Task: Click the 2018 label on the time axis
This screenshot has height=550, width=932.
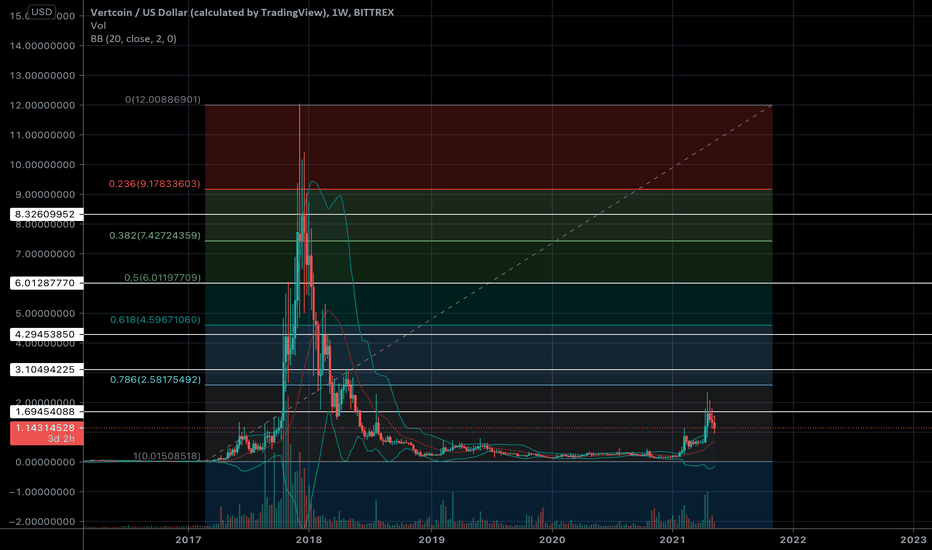Action: coord(309,539)
